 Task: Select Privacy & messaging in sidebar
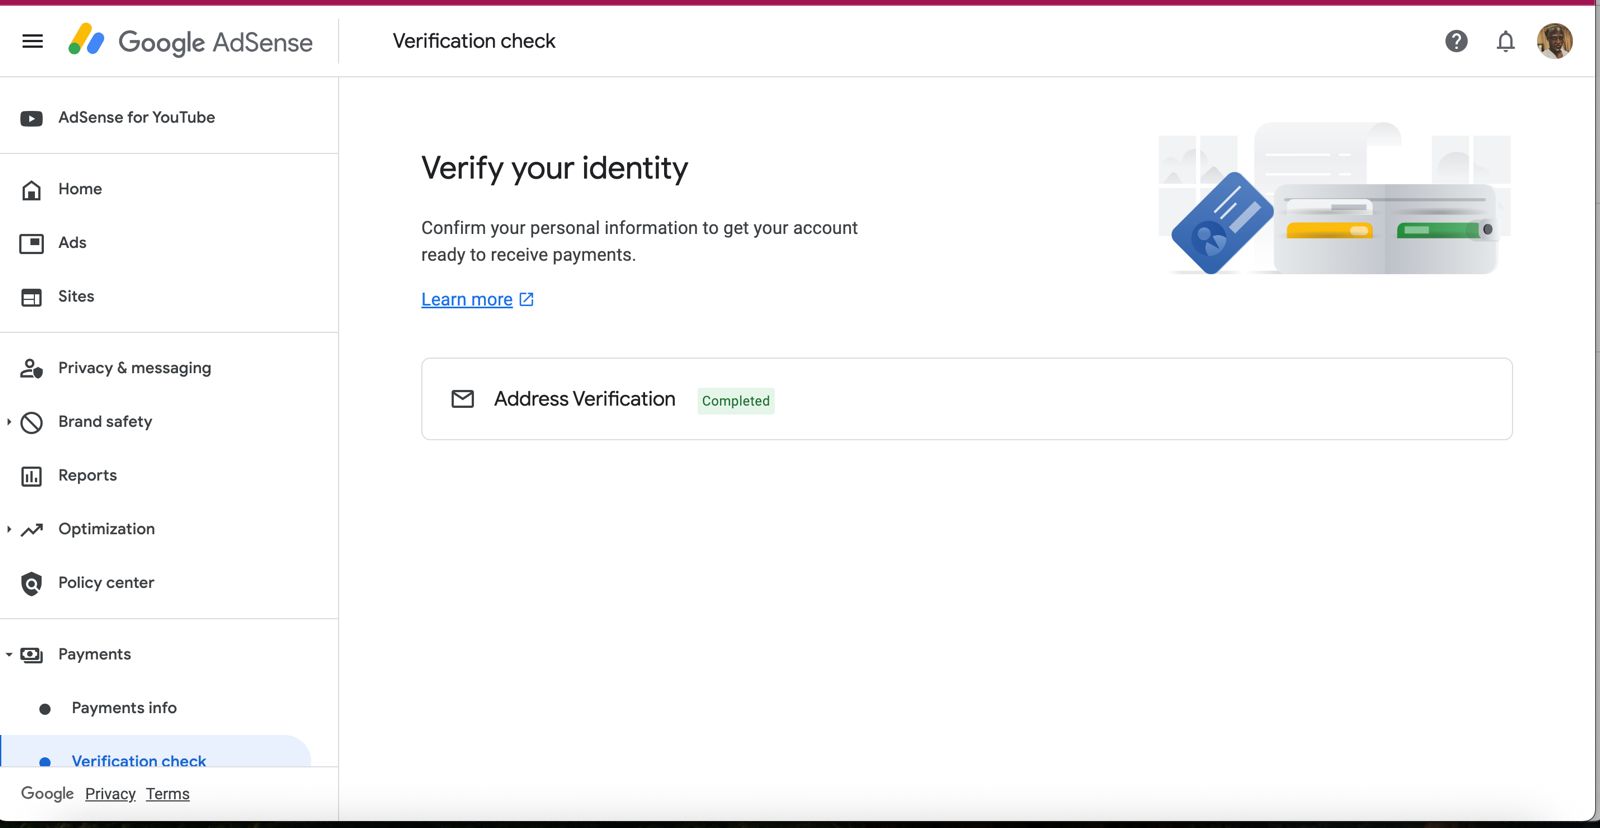pyautogui.click(x=134, y=368)
